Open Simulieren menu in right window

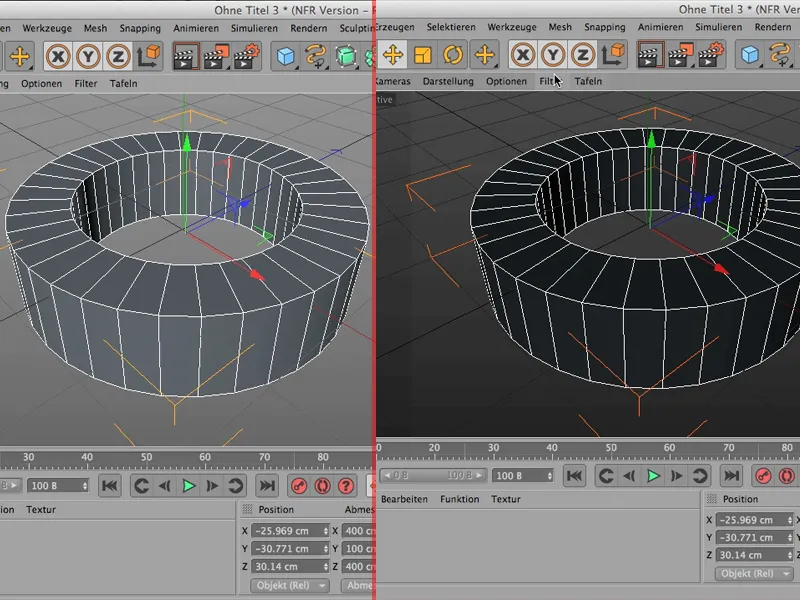718,27
